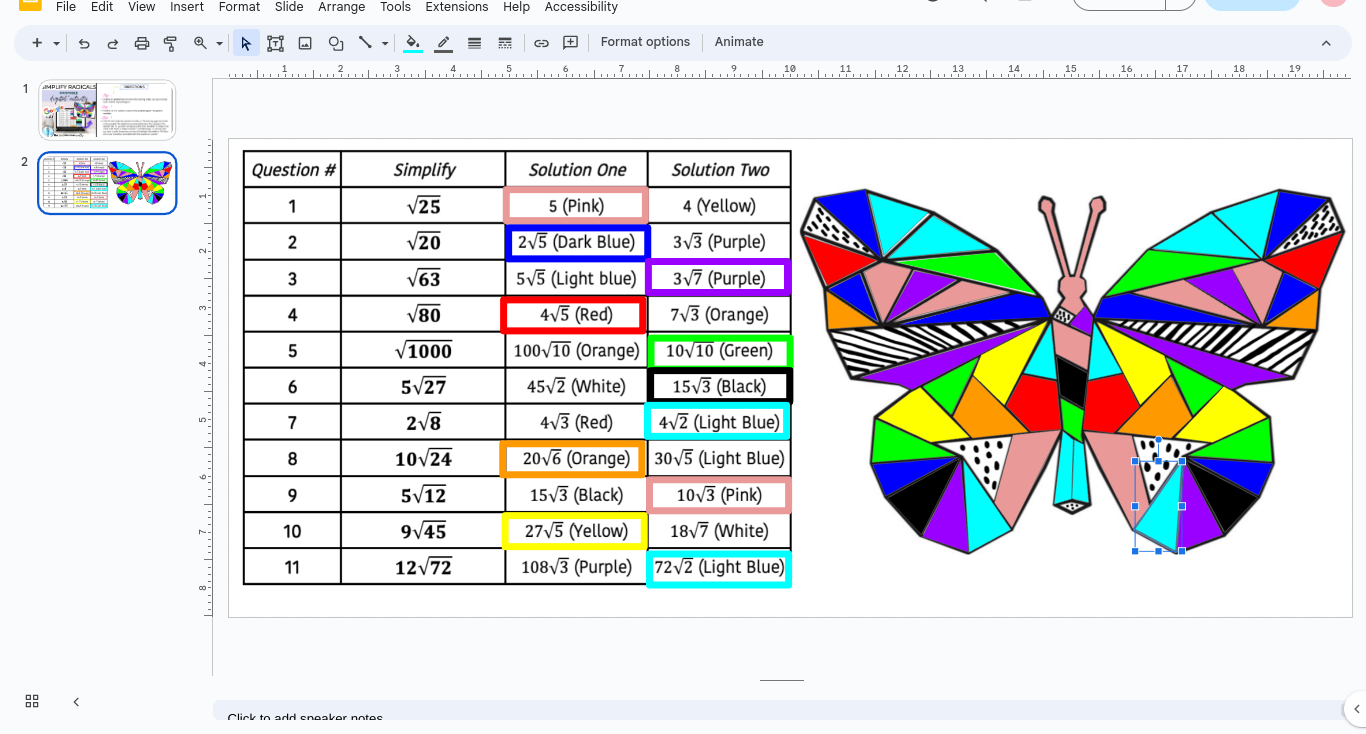The width and height of the screenshot is (1366, 734).
Task: Expand the new slide layout dropdown arrow
Action: (x=57, y=43)
